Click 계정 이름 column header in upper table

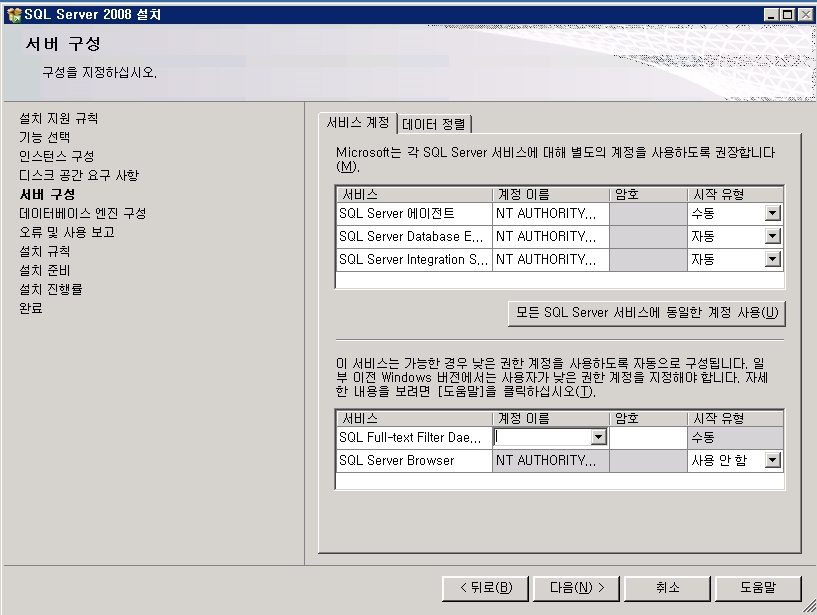pyautogui.click(x=551, y=194)
